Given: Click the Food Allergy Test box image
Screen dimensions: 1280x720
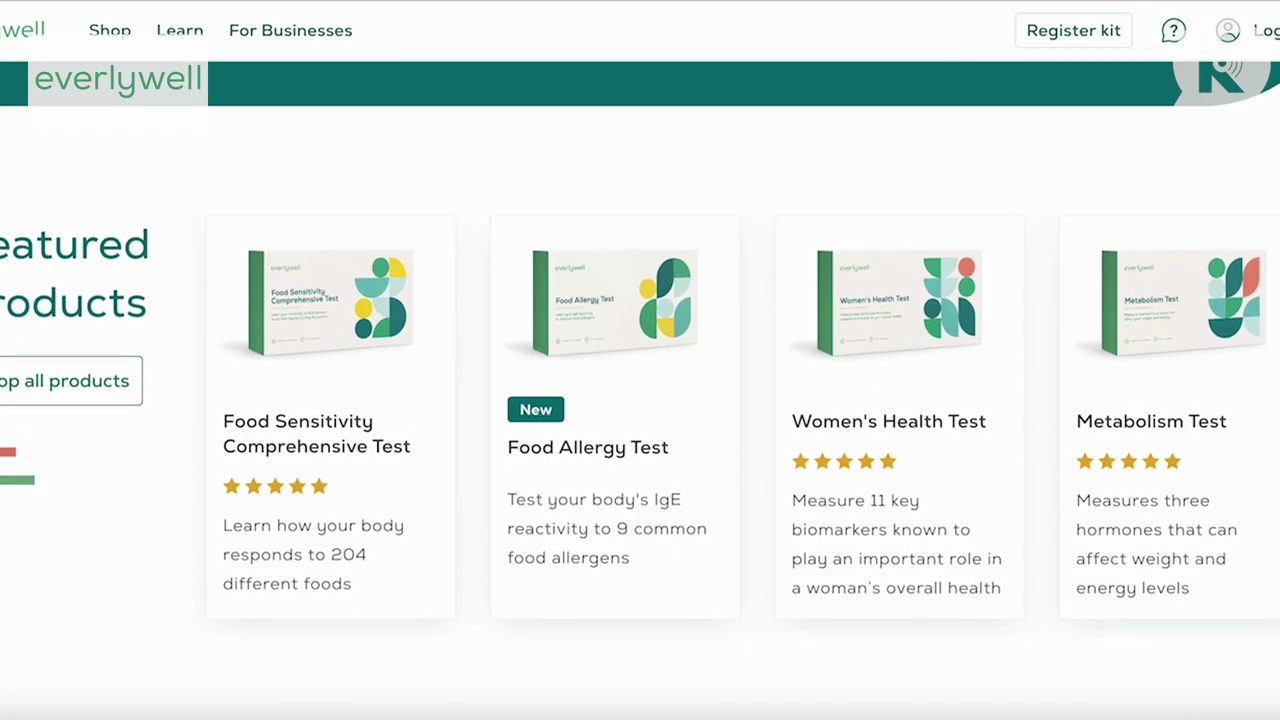Looking at the screenshot, I should pos(614,302).
